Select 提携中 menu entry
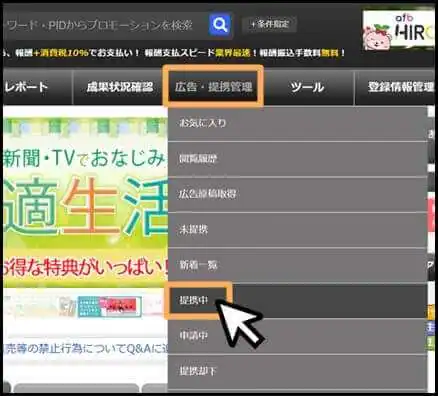Image resolution: width=438 pixels, height=396 pixels. [x=297, y=301]
